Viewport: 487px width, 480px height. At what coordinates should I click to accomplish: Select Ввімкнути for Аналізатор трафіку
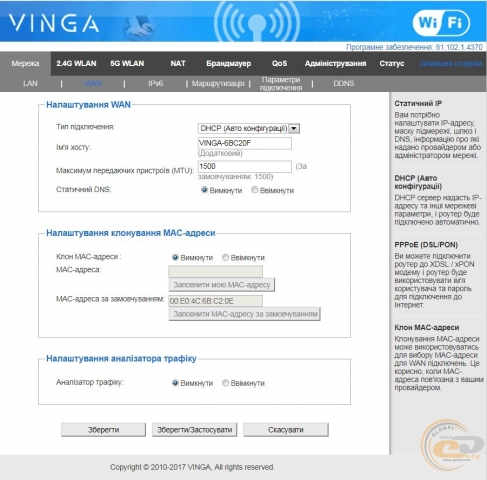point(226,383)
